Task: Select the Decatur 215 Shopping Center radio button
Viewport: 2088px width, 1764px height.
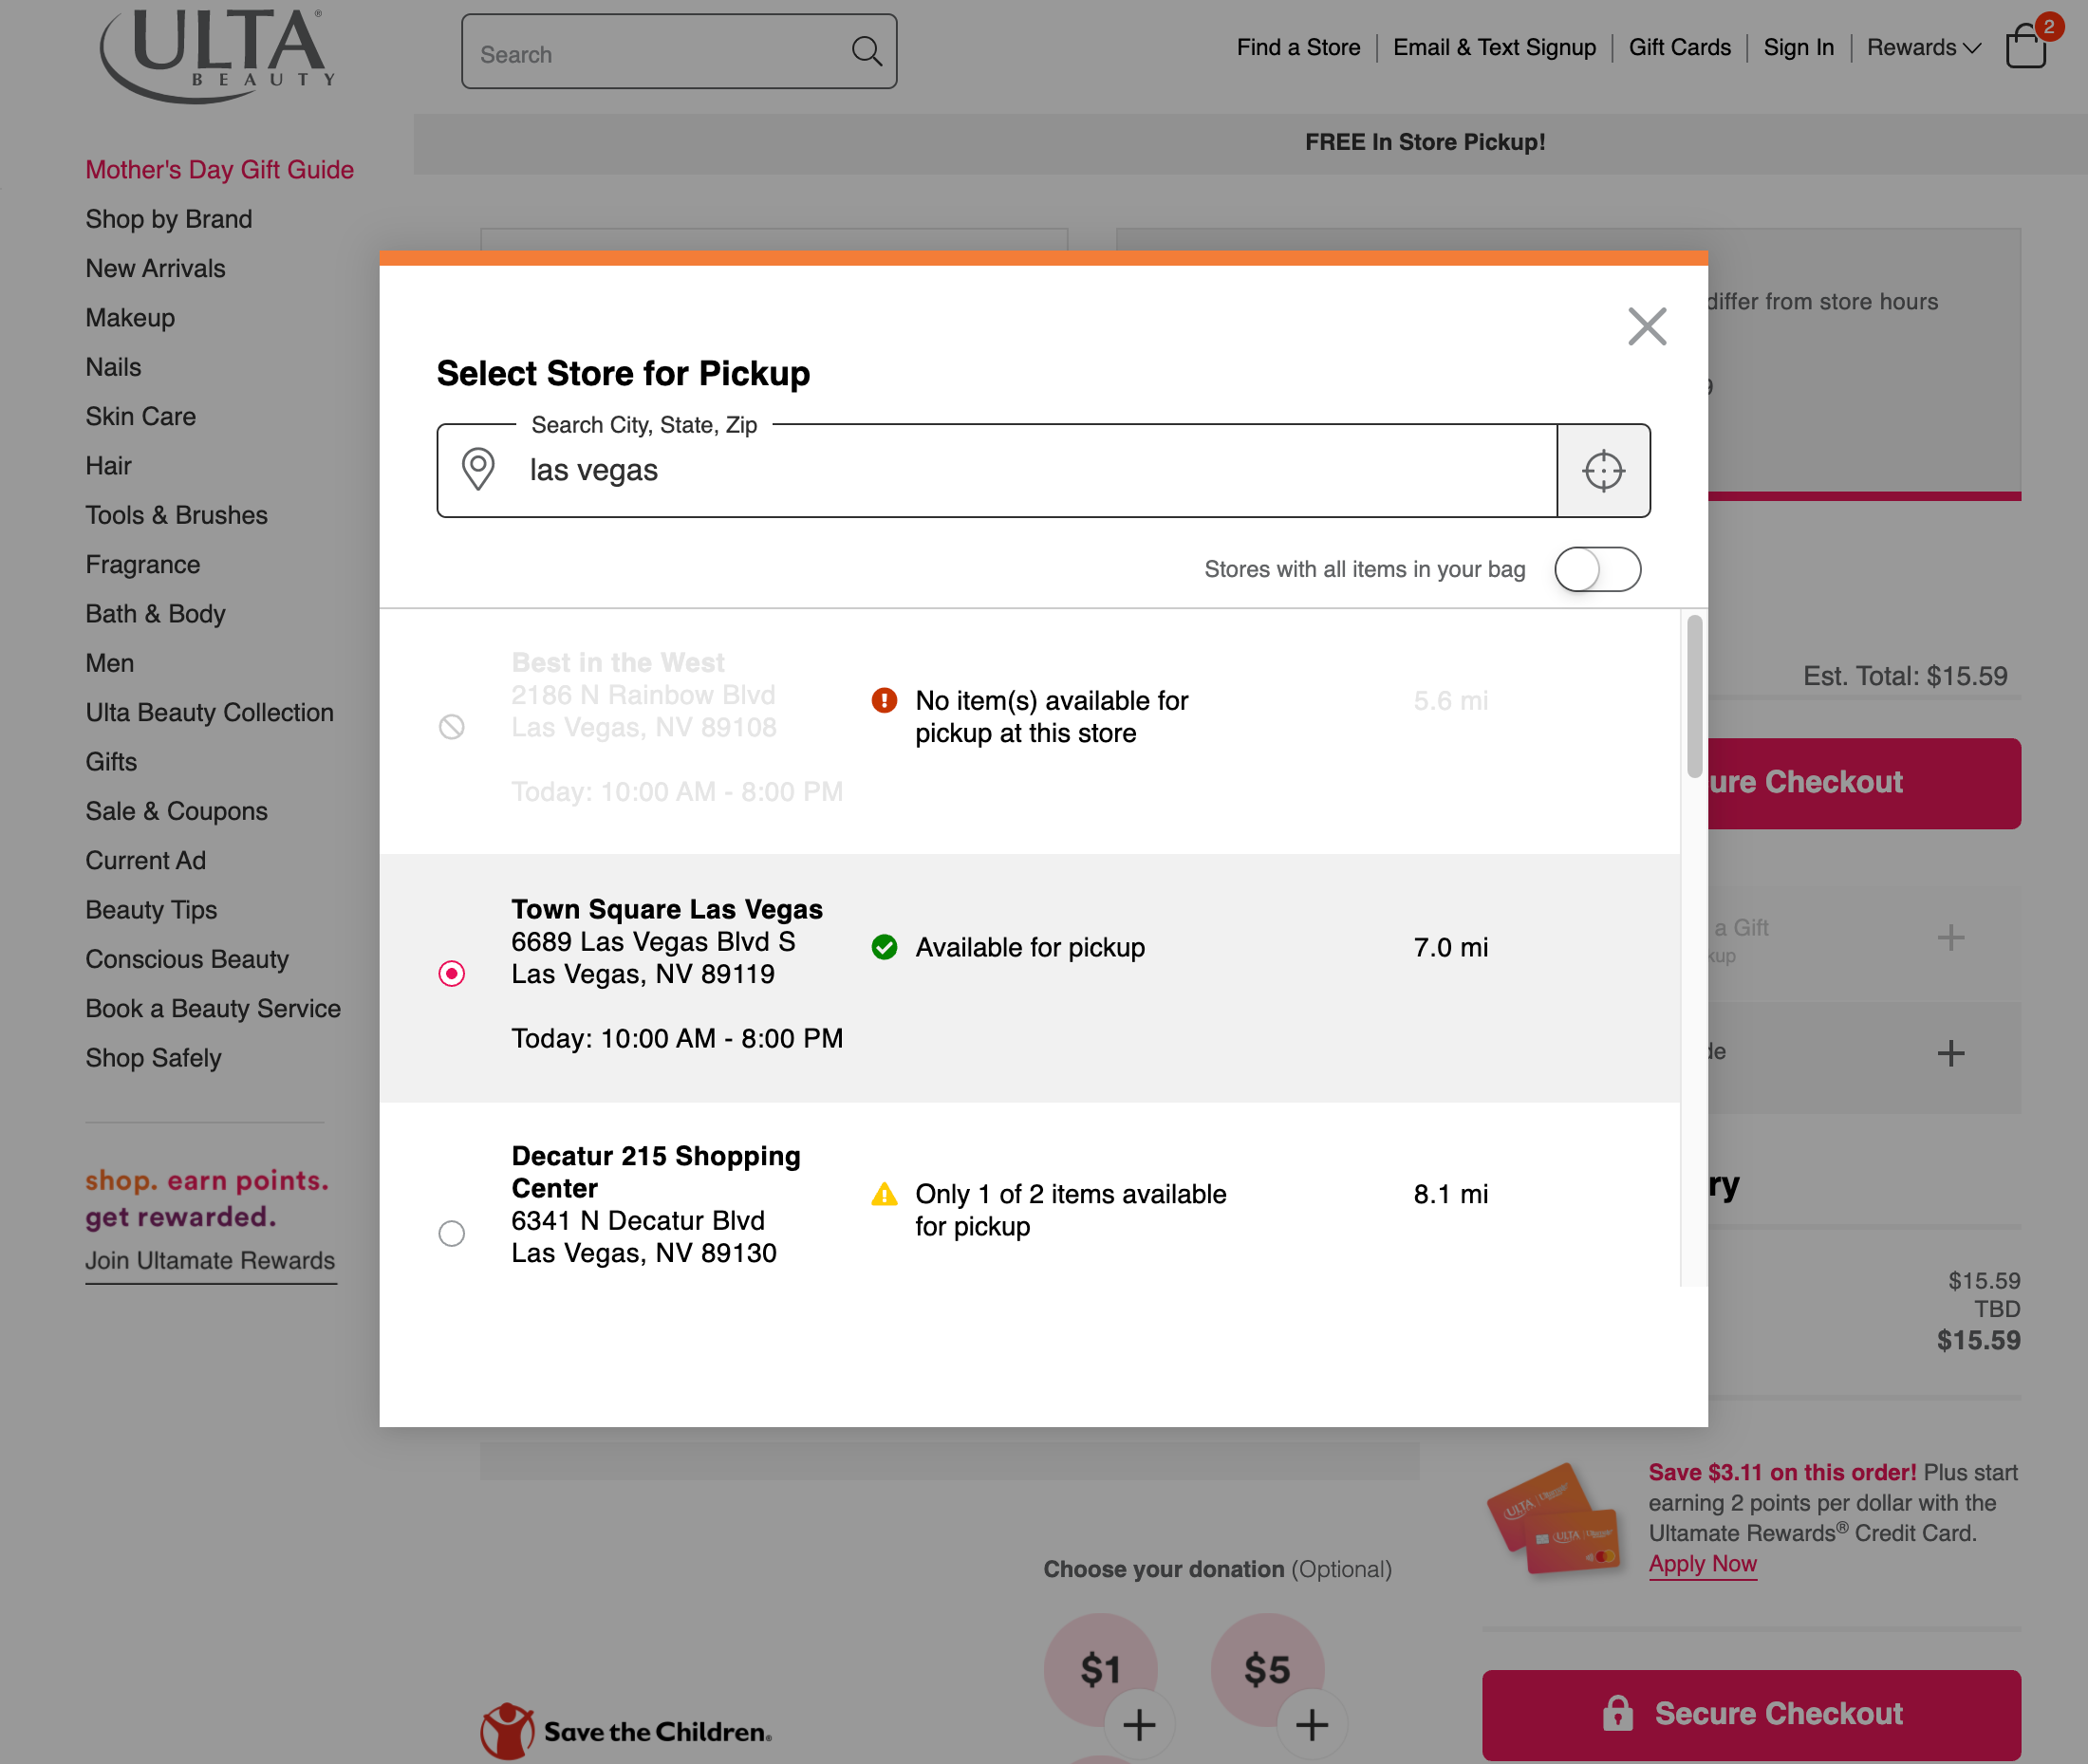Action: (x=451, y=1234)
